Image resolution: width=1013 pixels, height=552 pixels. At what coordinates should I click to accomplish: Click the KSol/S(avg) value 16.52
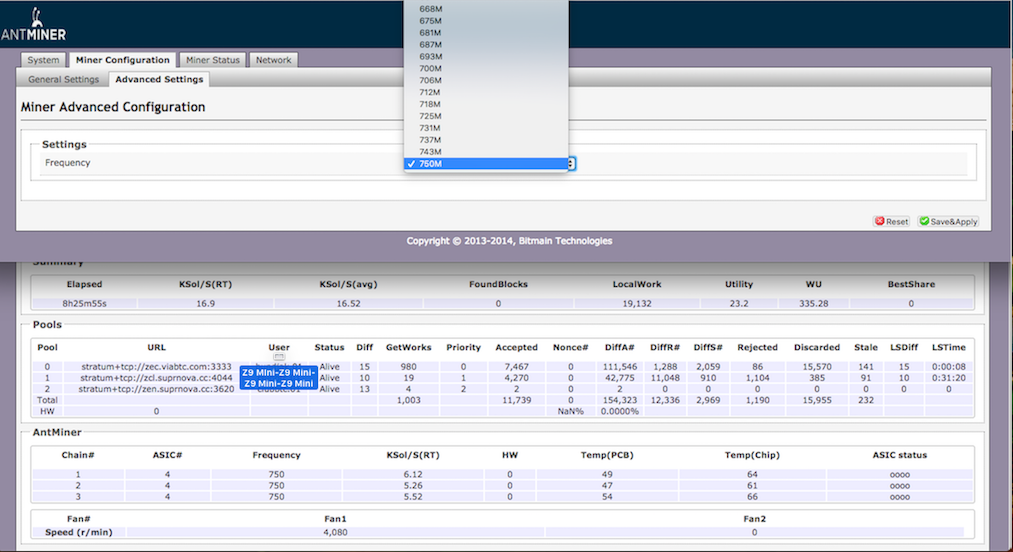pos(348,303)
